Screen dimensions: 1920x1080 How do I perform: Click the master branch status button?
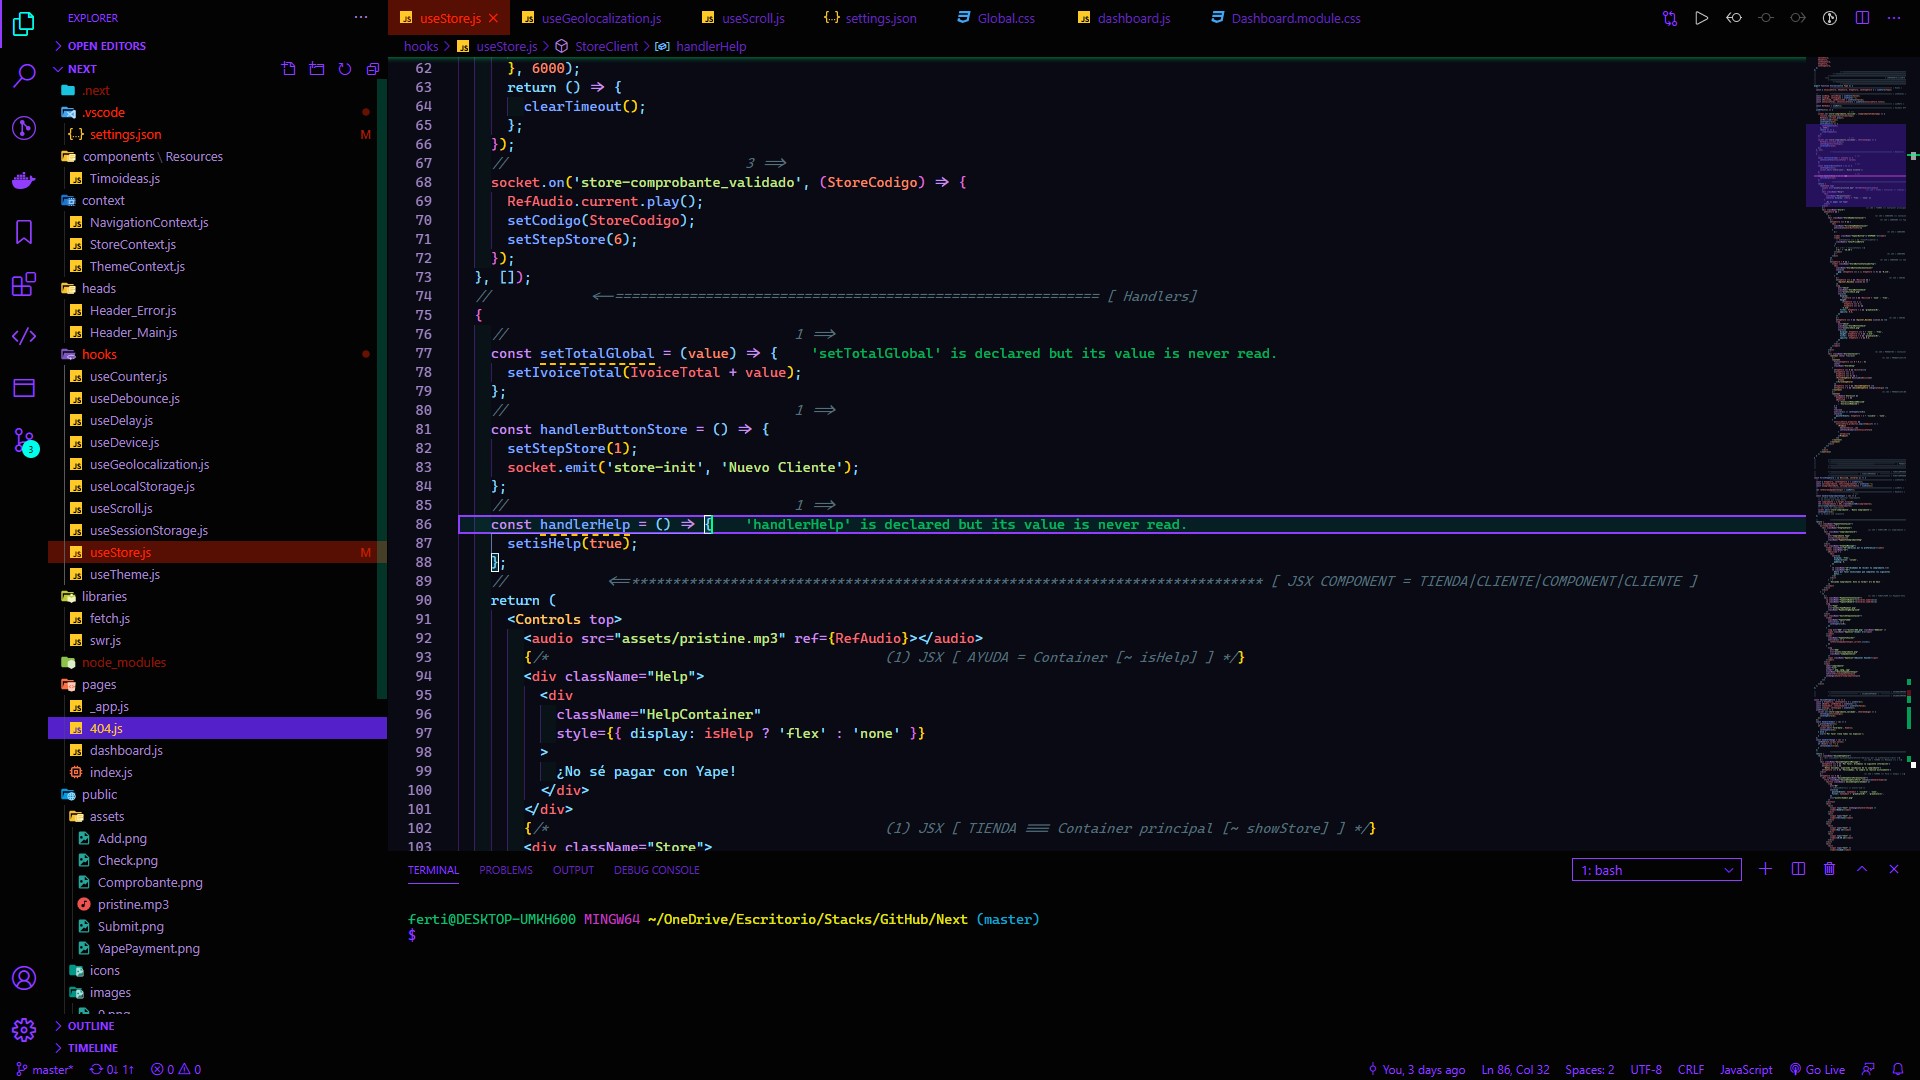(x=45, y=1069)
